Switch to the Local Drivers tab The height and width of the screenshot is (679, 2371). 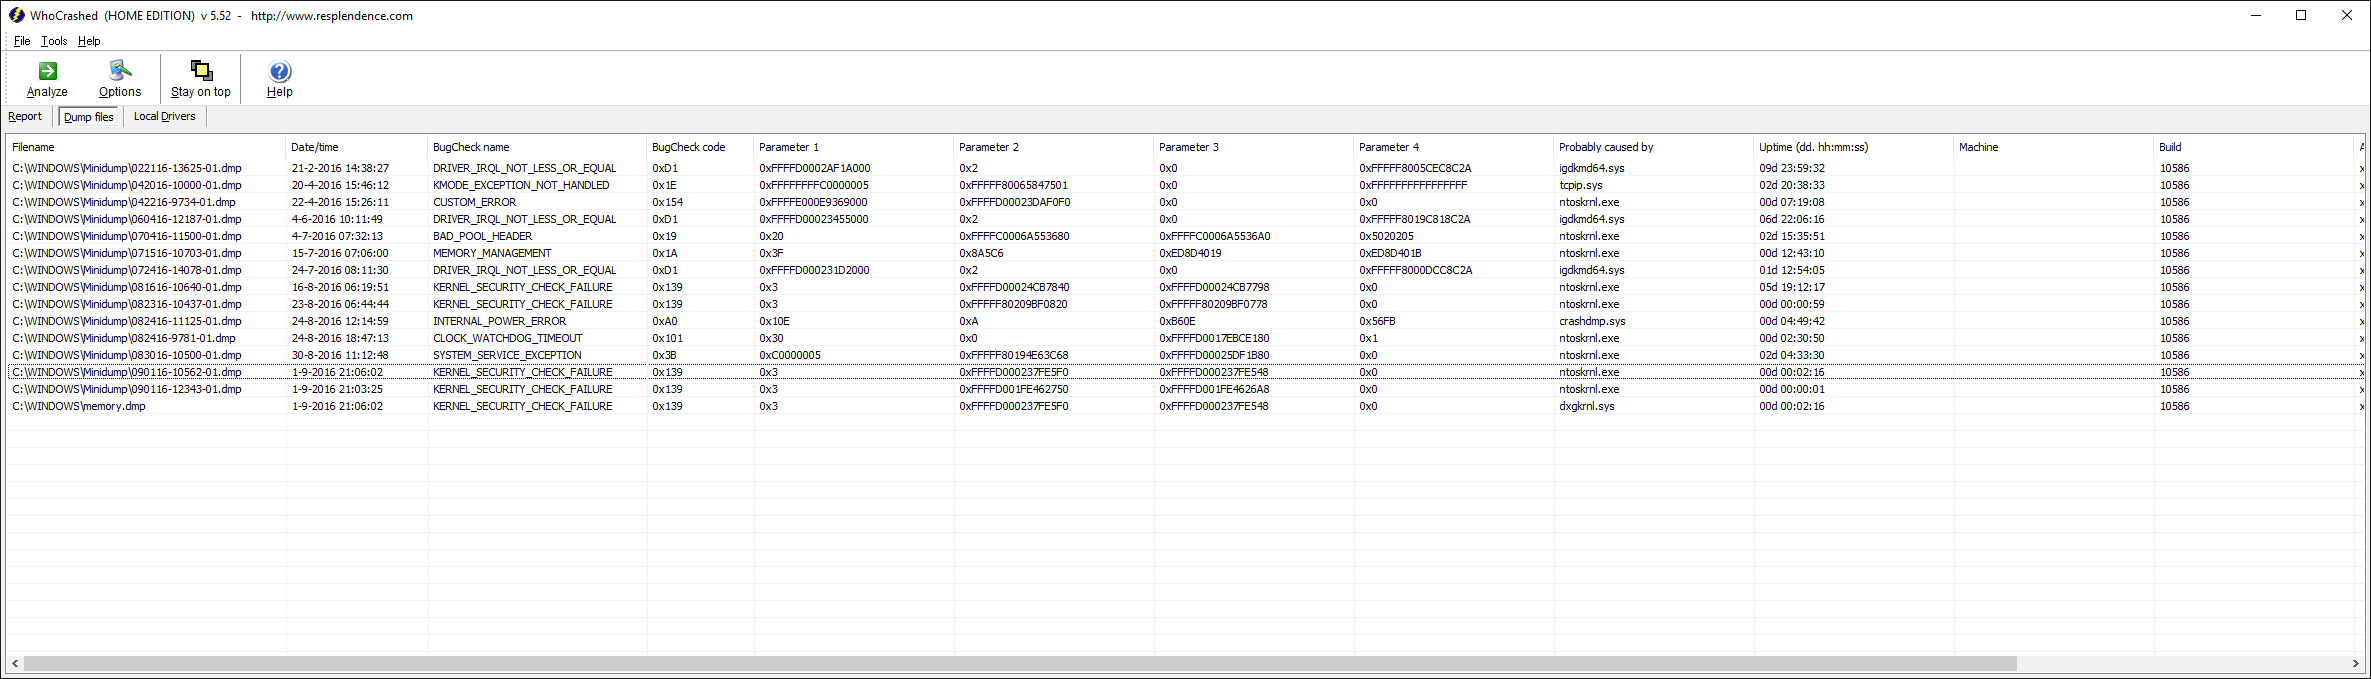pos(165,116)
